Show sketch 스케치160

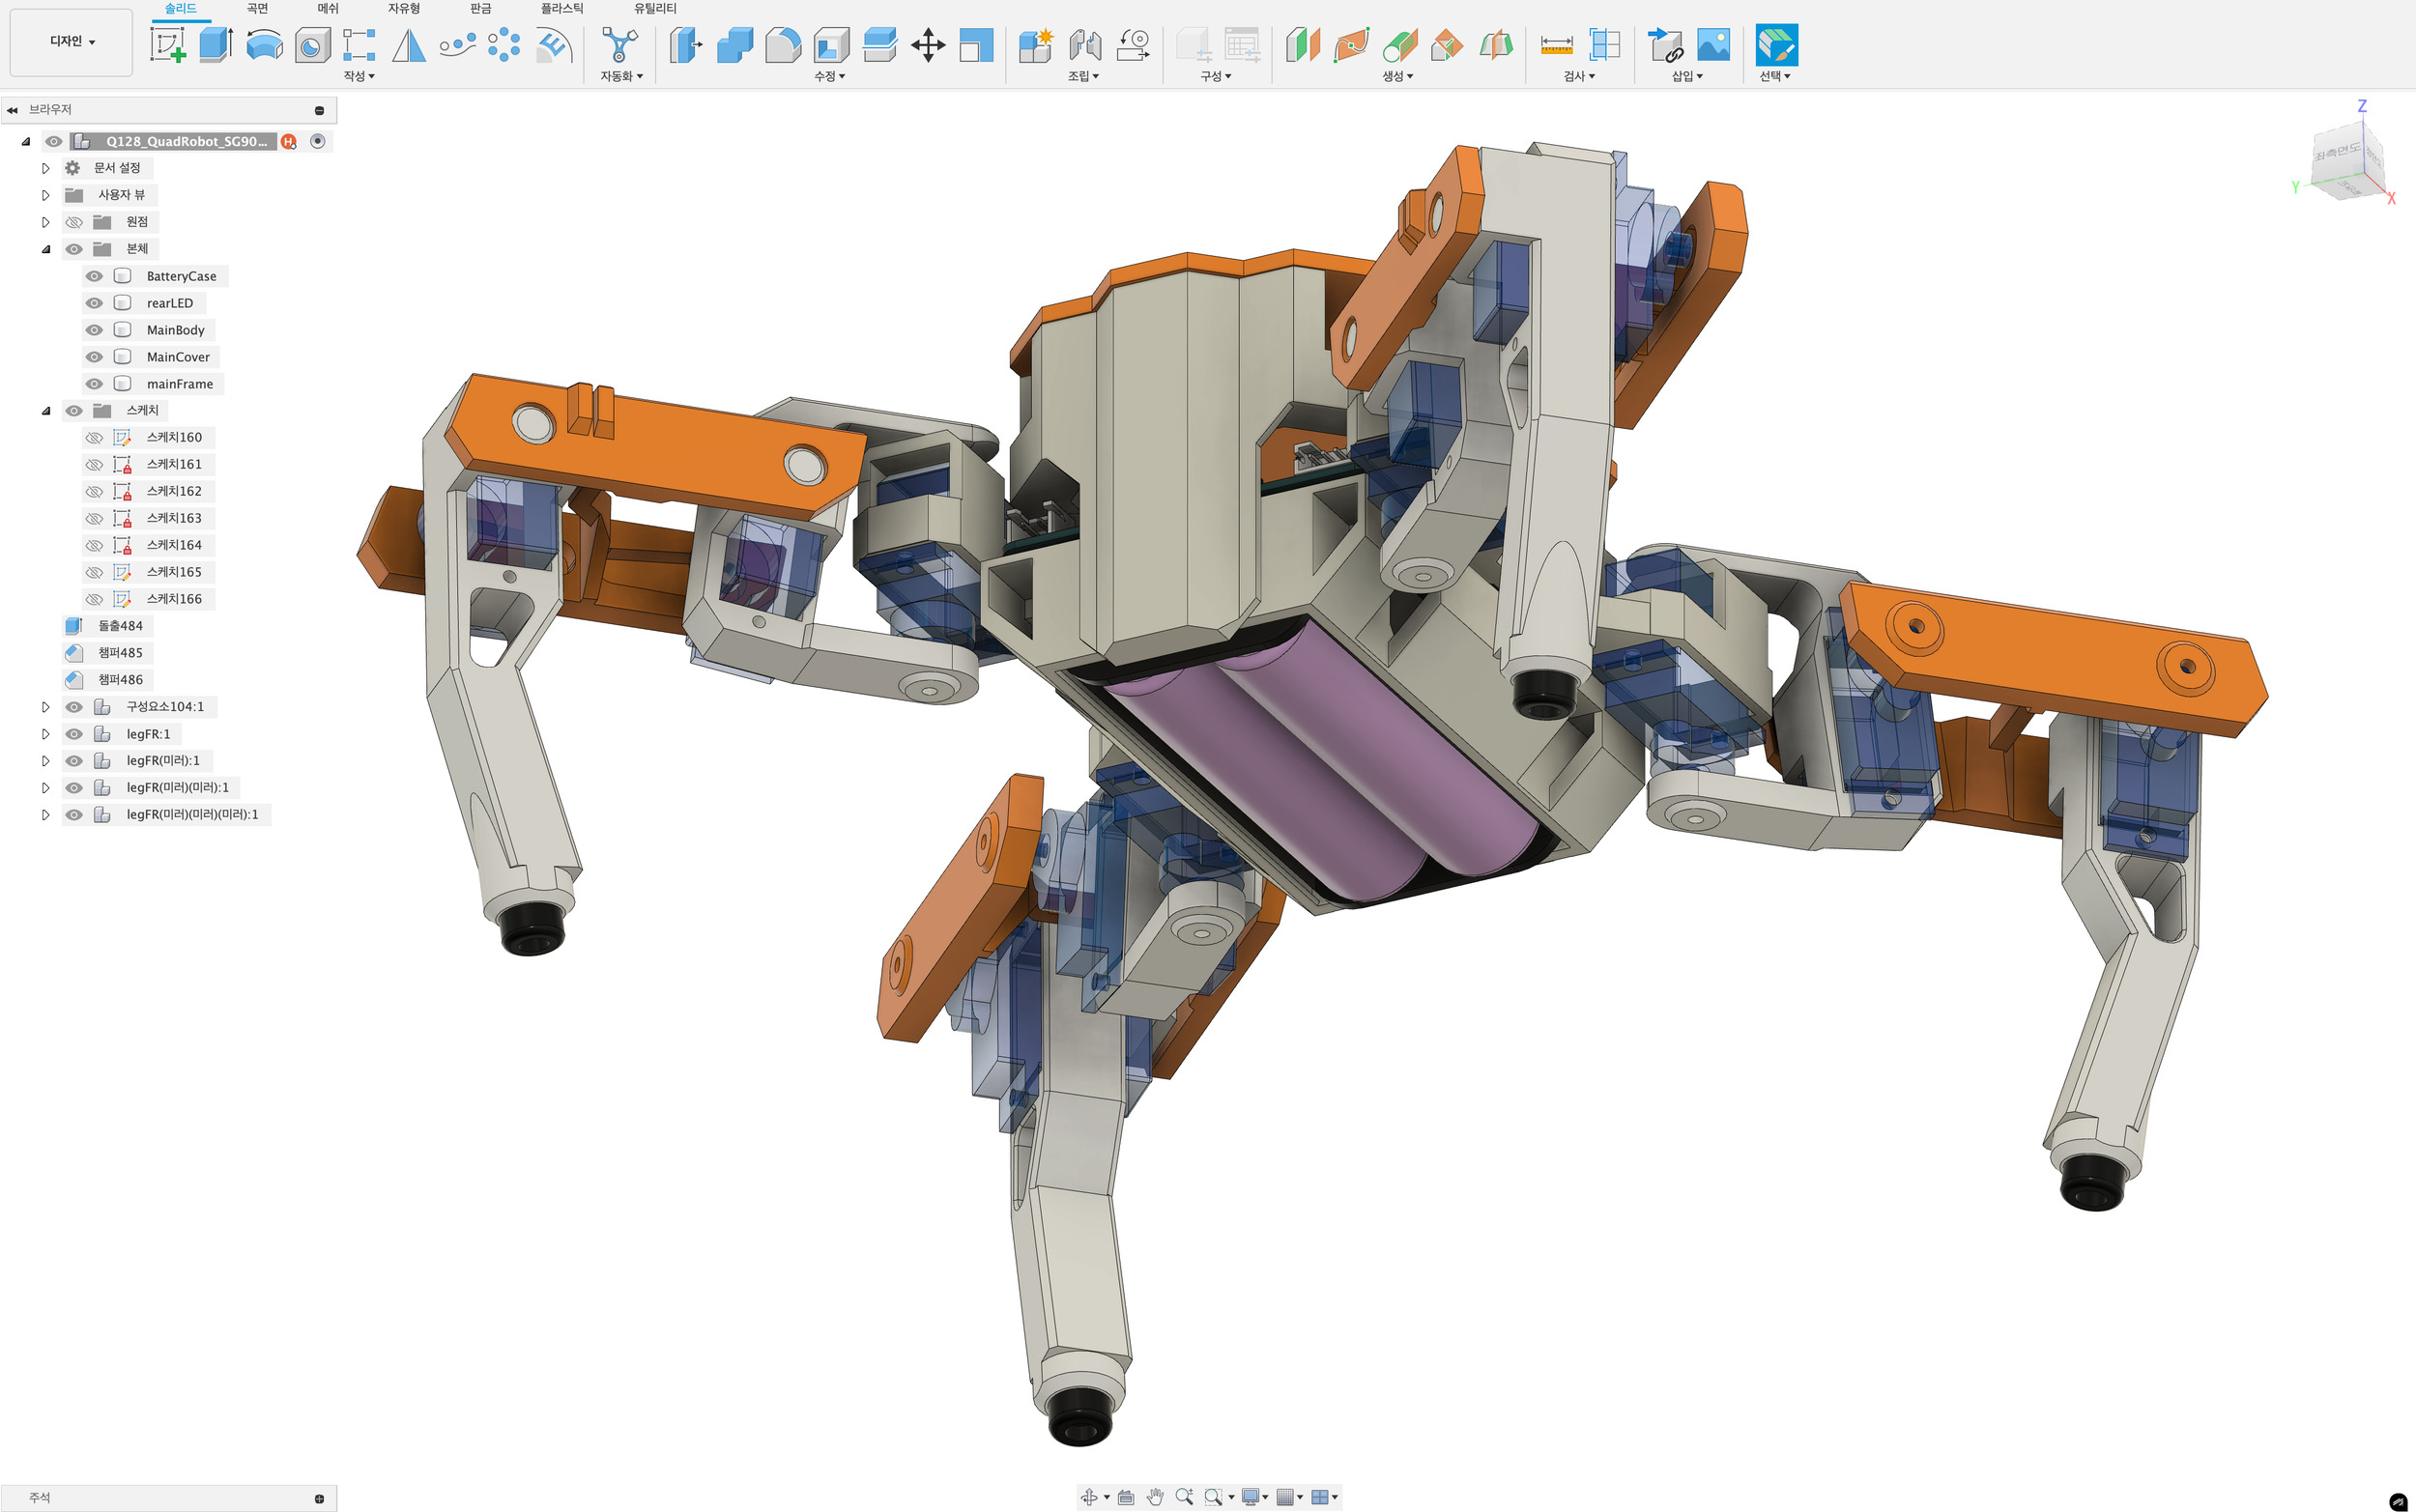(94, 438)
